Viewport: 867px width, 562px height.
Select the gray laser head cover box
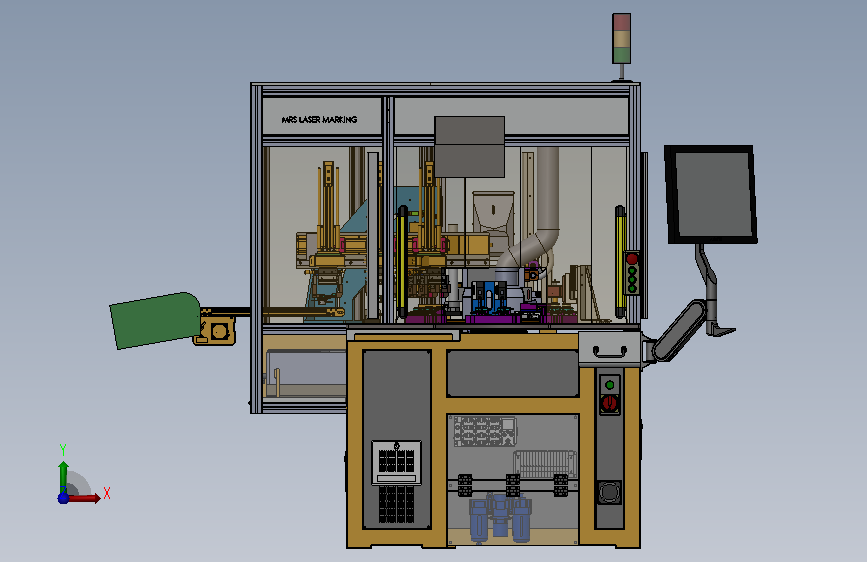(469, 147)
